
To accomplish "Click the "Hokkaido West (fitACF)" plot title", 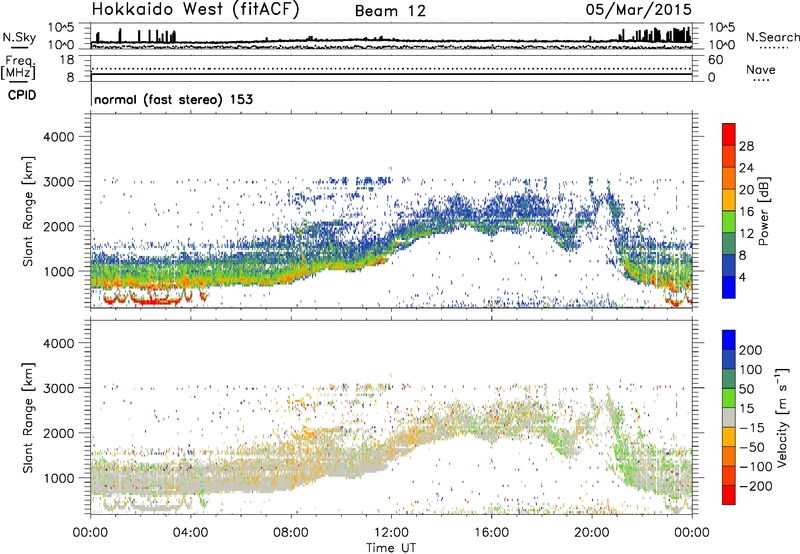I will coord(195,9).
